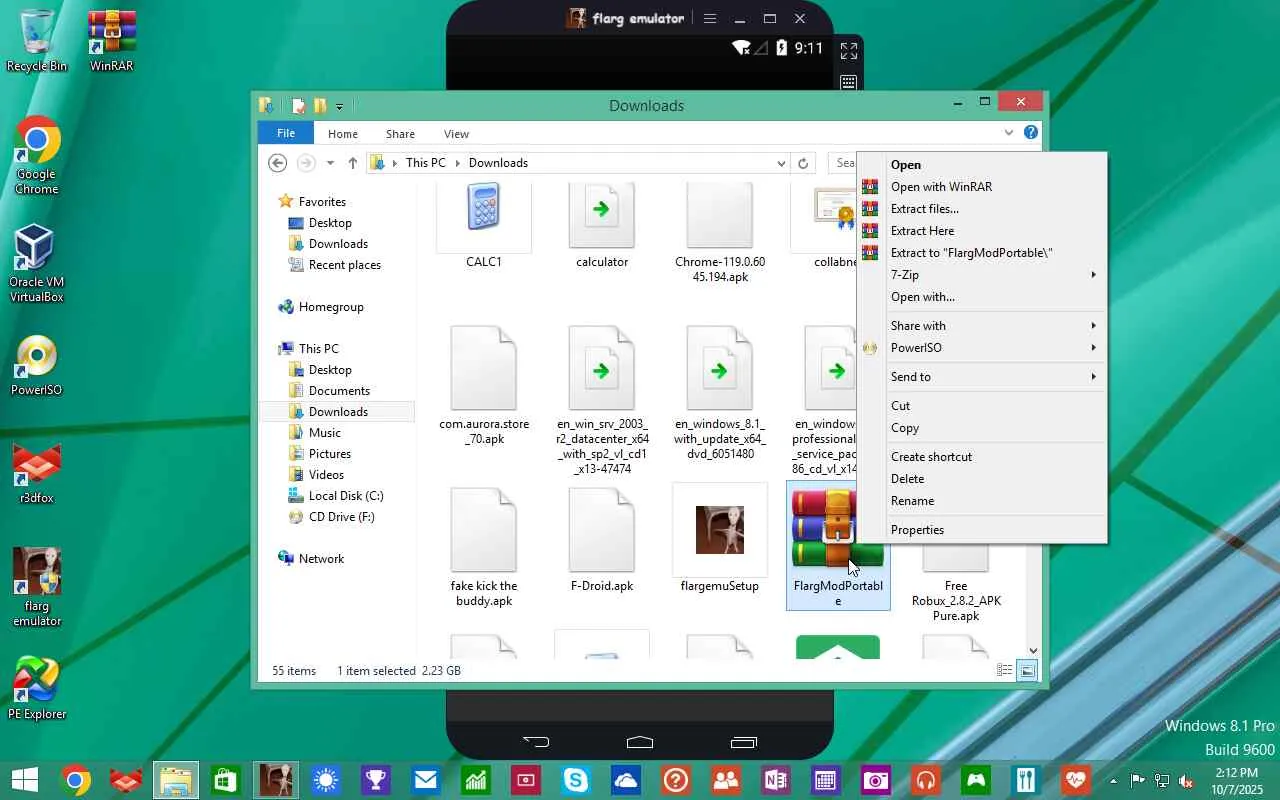Choose Extract to "FlargModPortable\"
Screen dimensions: 1280x800
coord(983,253)
